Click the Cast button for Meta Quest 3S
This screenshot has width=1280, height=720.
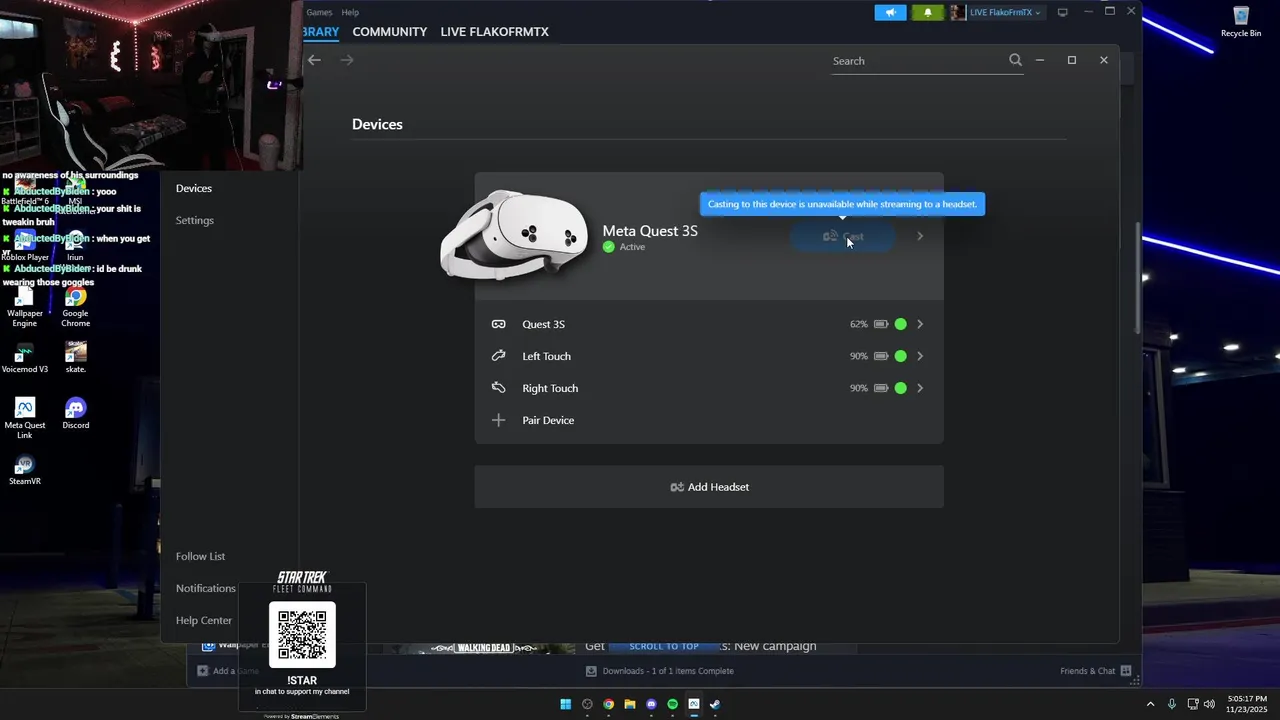pos(842,237)
